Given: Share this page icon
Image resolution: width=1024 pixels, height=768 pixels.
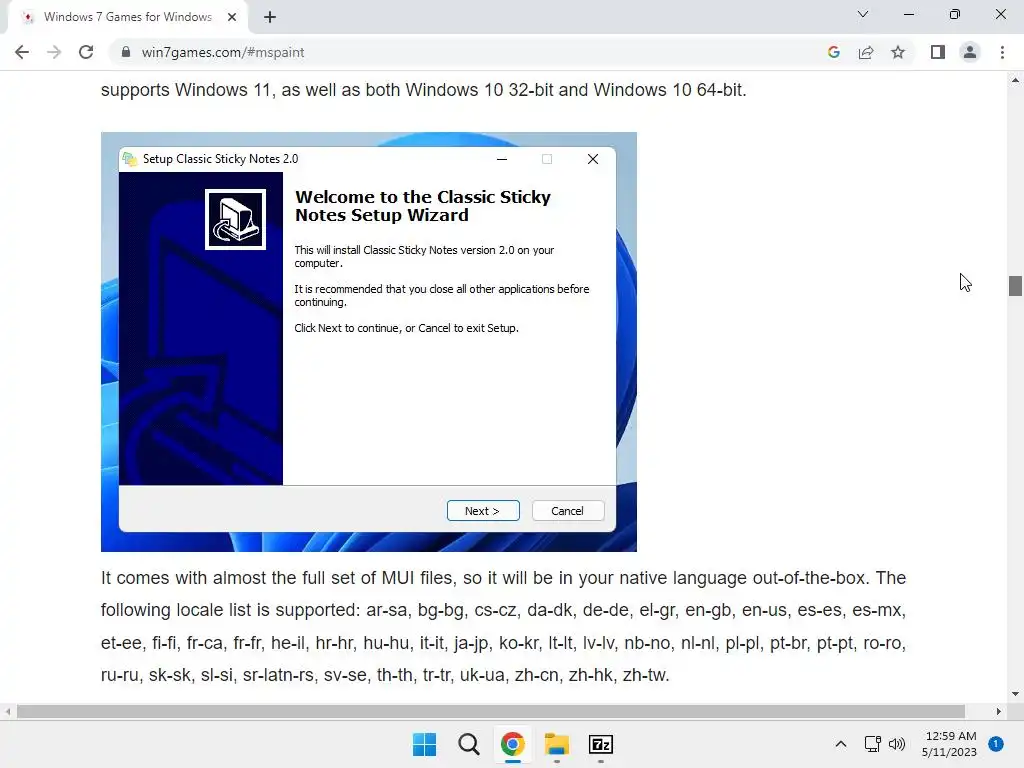Looking at the screenshot, I should [x=866, y=52].
